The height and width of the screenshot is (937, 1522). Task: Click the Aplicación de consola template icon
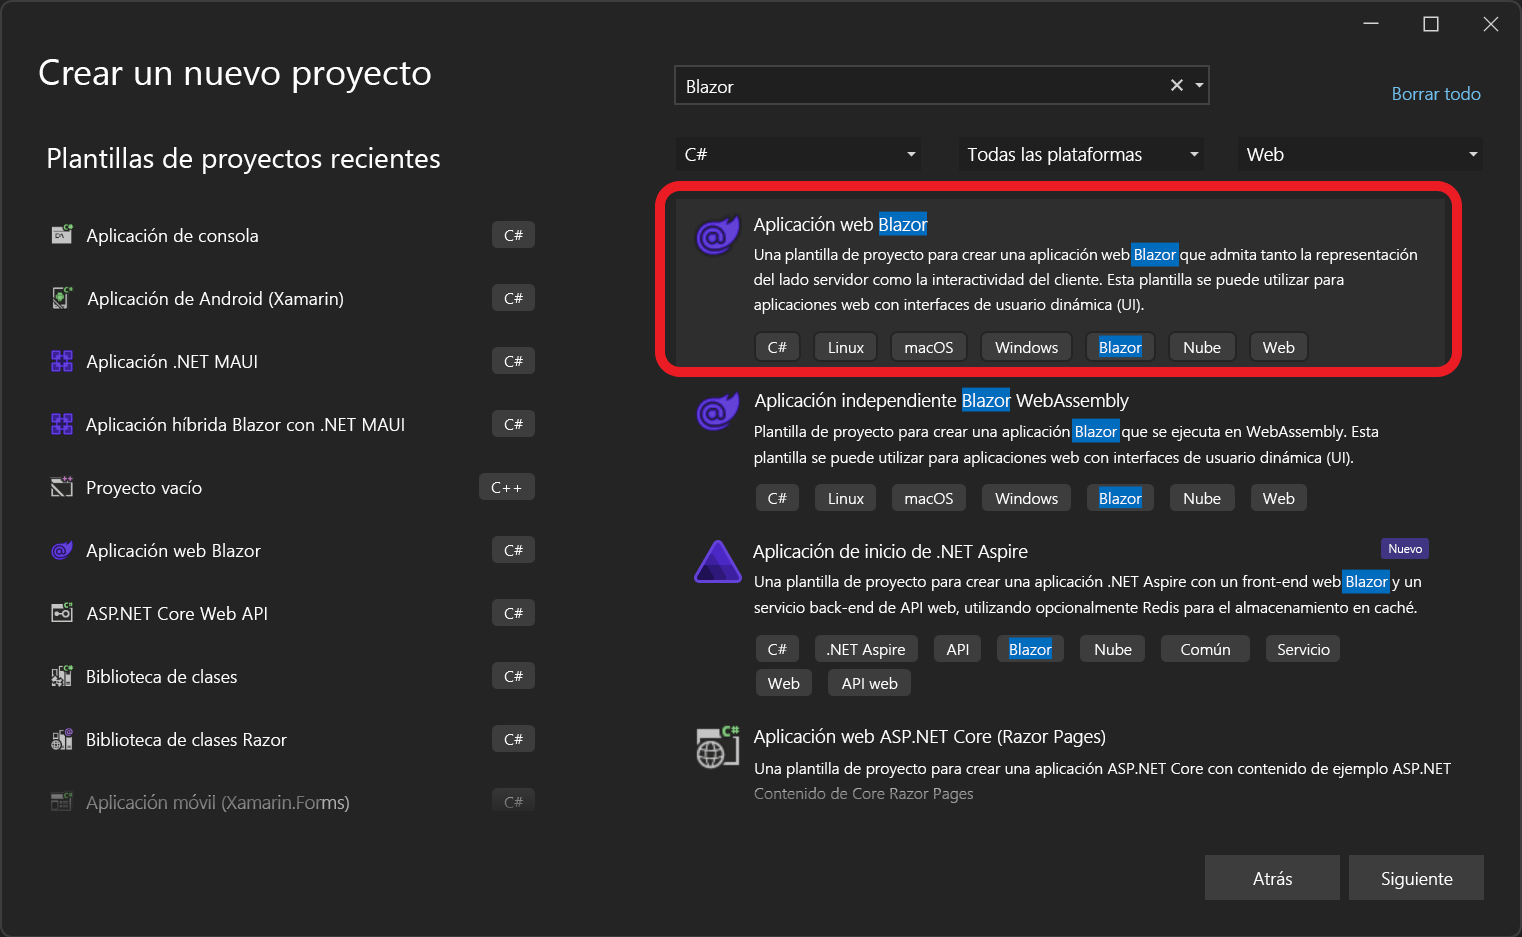coord(62,235)
